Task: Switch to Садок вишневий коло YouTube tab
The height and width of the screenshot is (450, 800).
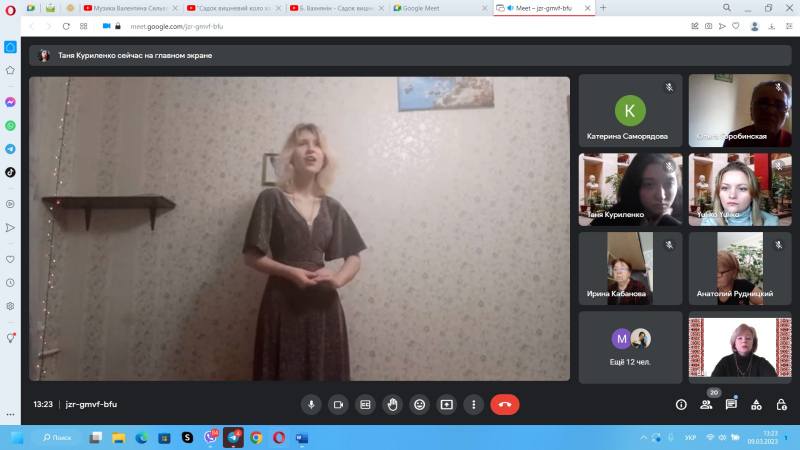Action: (x=234, y=8)
